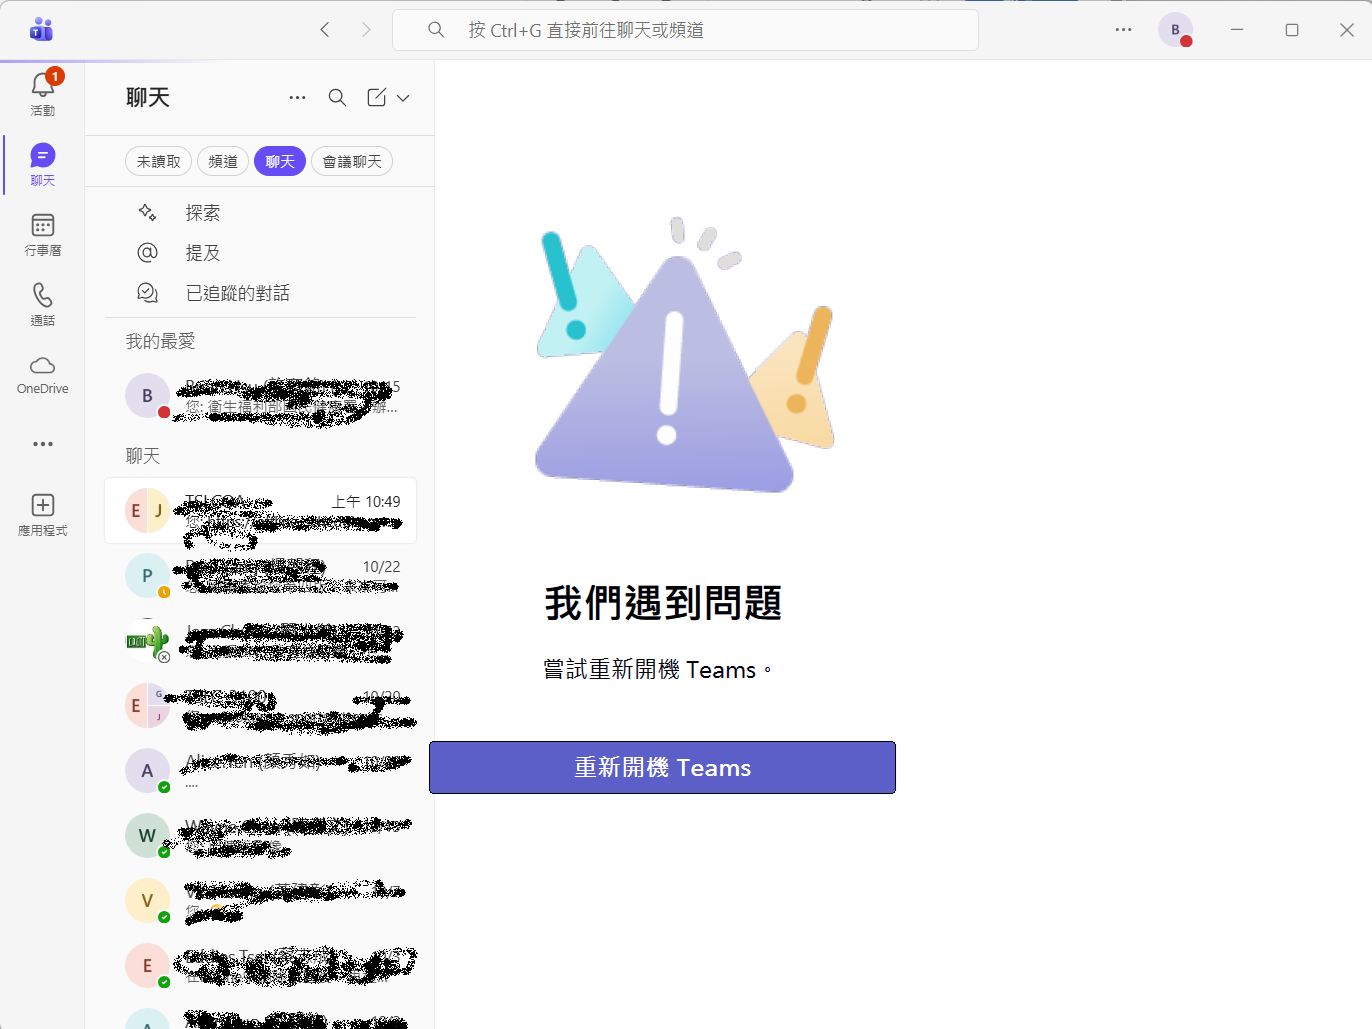Screen dimensions: 1372x1029
Task: Open the chat list options with the ... menu
Action: 297,97
